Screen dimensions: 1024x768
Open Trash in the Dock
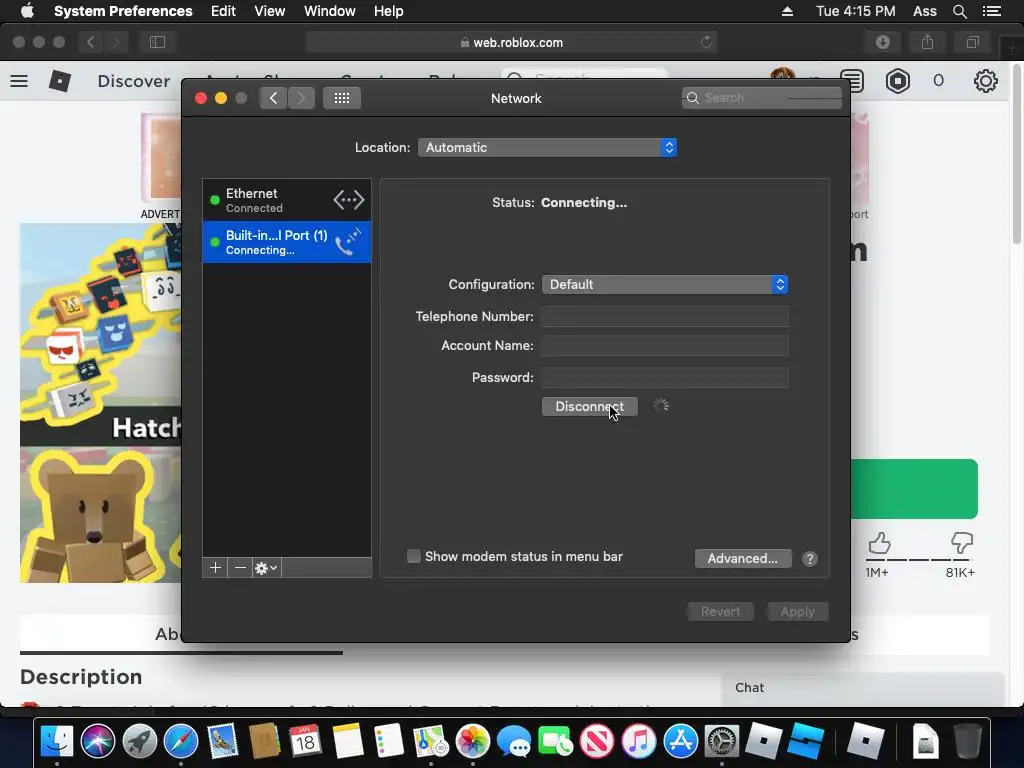click(968, 741)
